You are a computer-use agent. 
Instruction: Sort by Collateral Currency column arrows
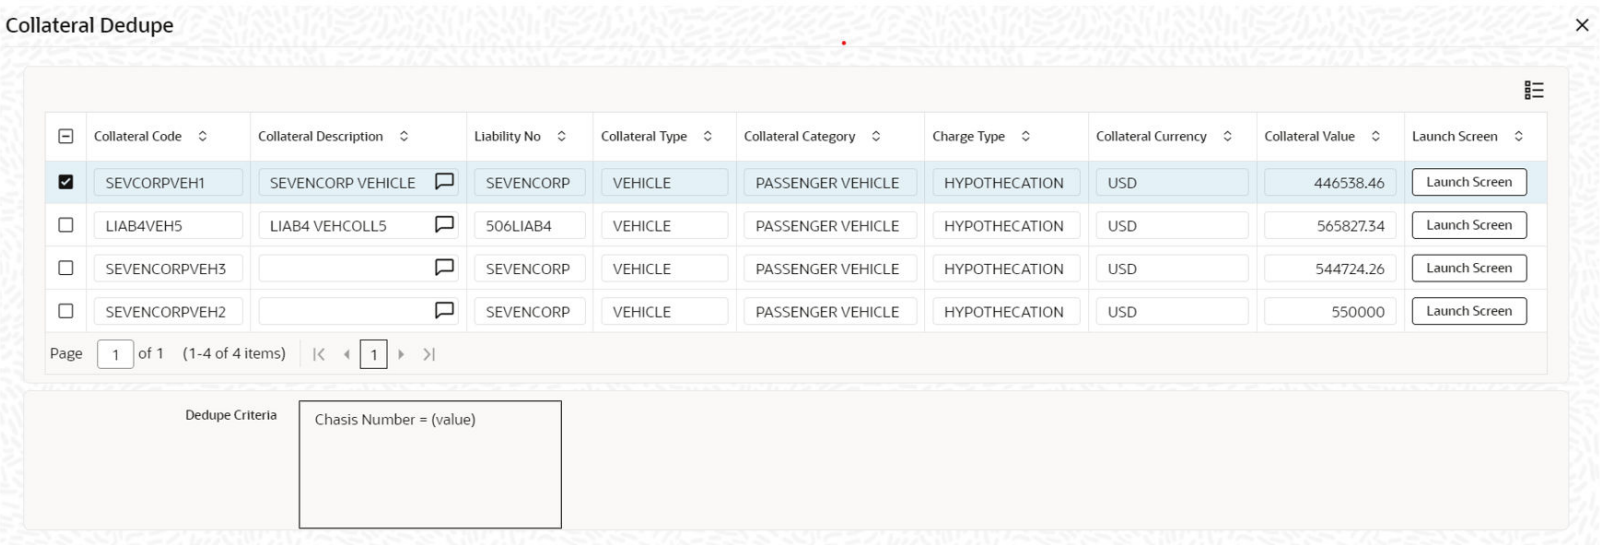pyautogui.click(x=1228, y=136)
